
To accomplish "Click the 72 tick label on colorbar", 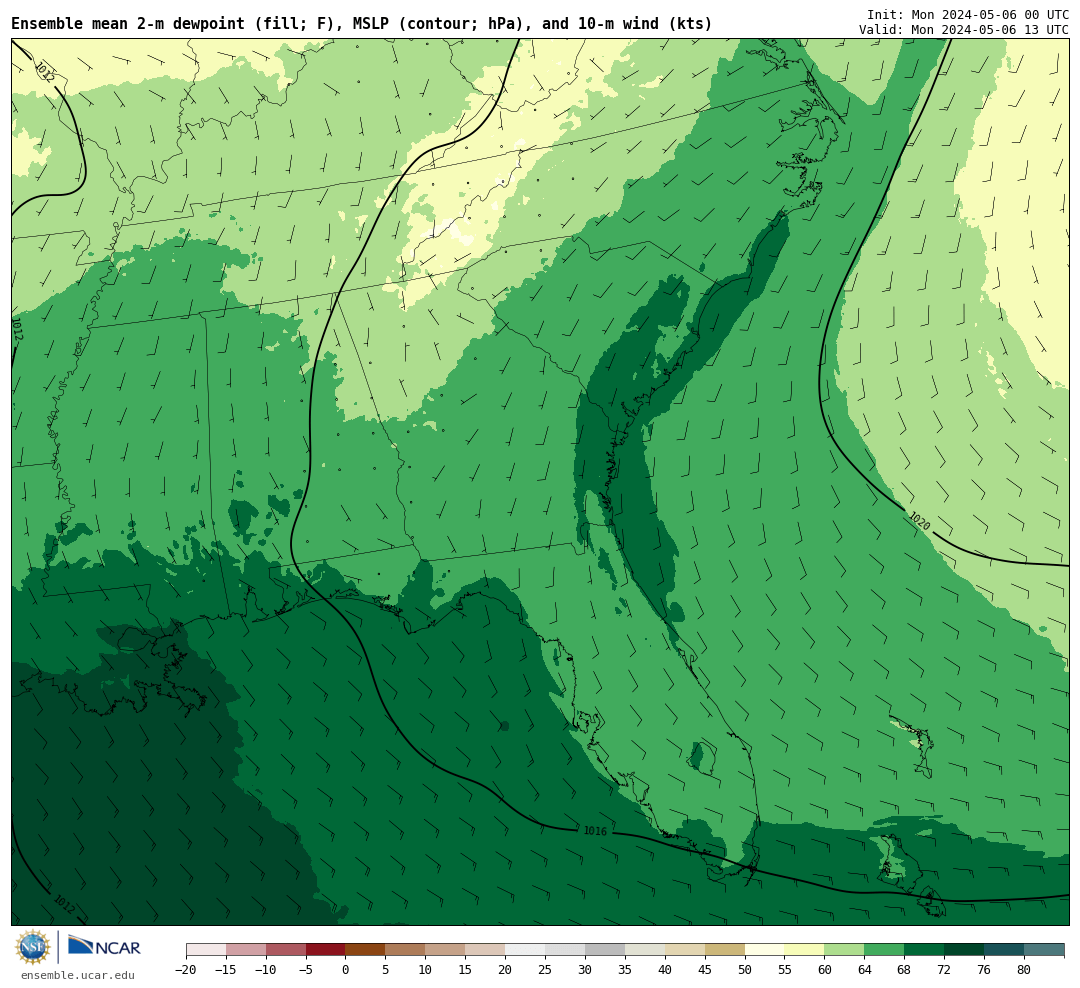I will tap(945, 970).
